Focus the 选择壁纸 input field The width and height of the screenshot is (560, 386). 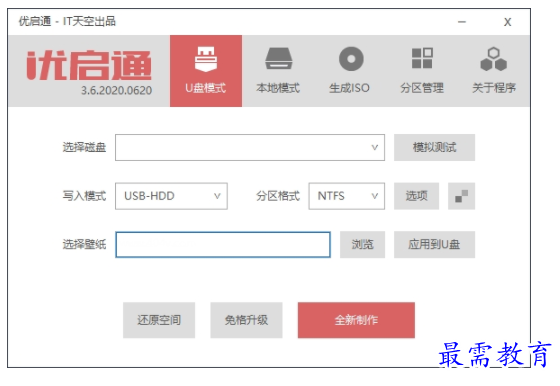(223, 245)
